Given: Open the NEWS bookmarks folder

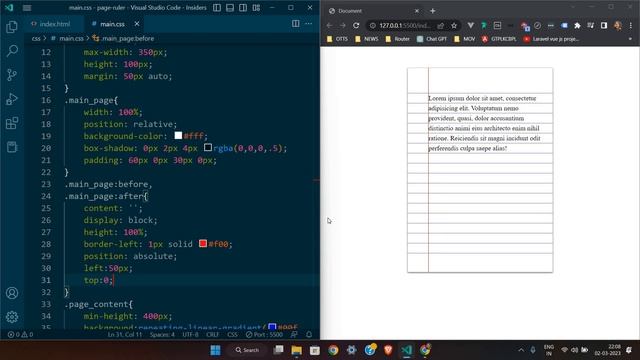Looking at the screenshot, I should pyautogui.click(x=367, y=39).
